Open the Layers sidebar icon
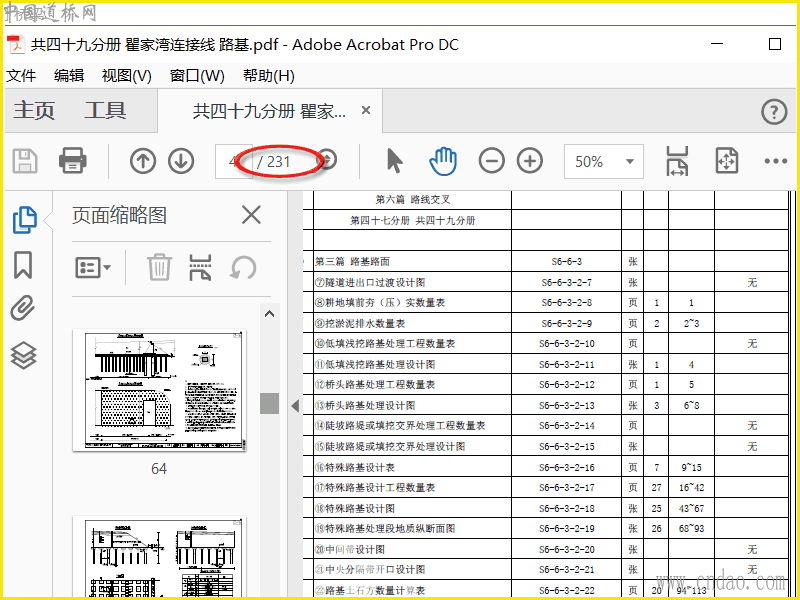The image size is (800, 600). tap(23, 355)
